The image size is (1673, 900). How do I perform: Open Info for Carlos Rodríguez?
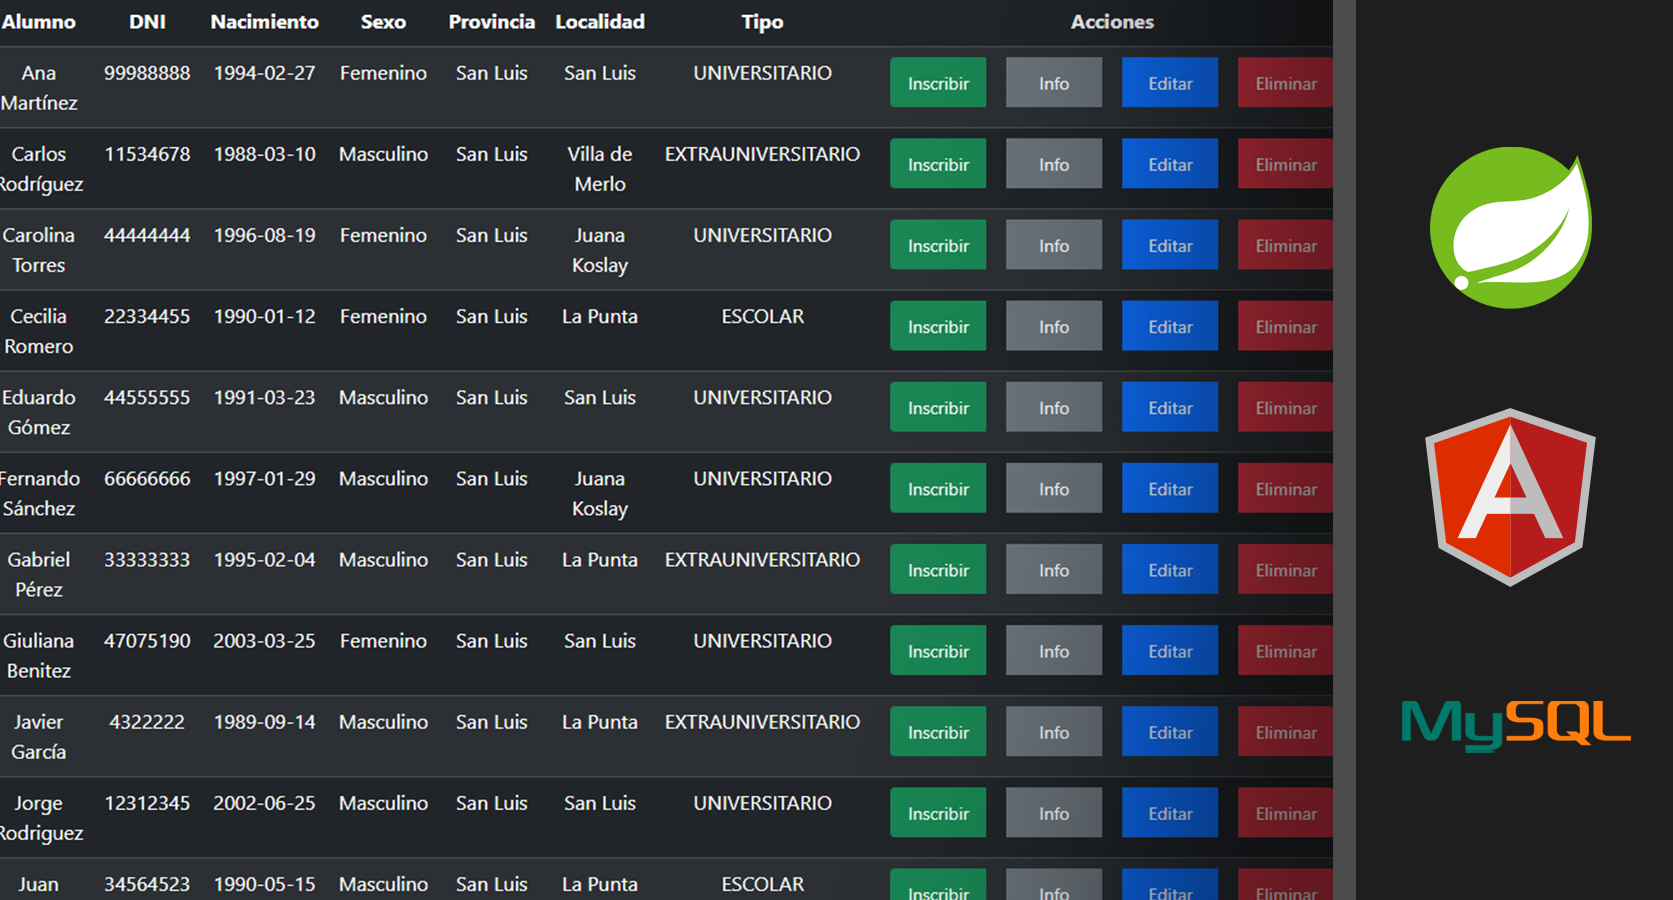[x=1053, y=163]
